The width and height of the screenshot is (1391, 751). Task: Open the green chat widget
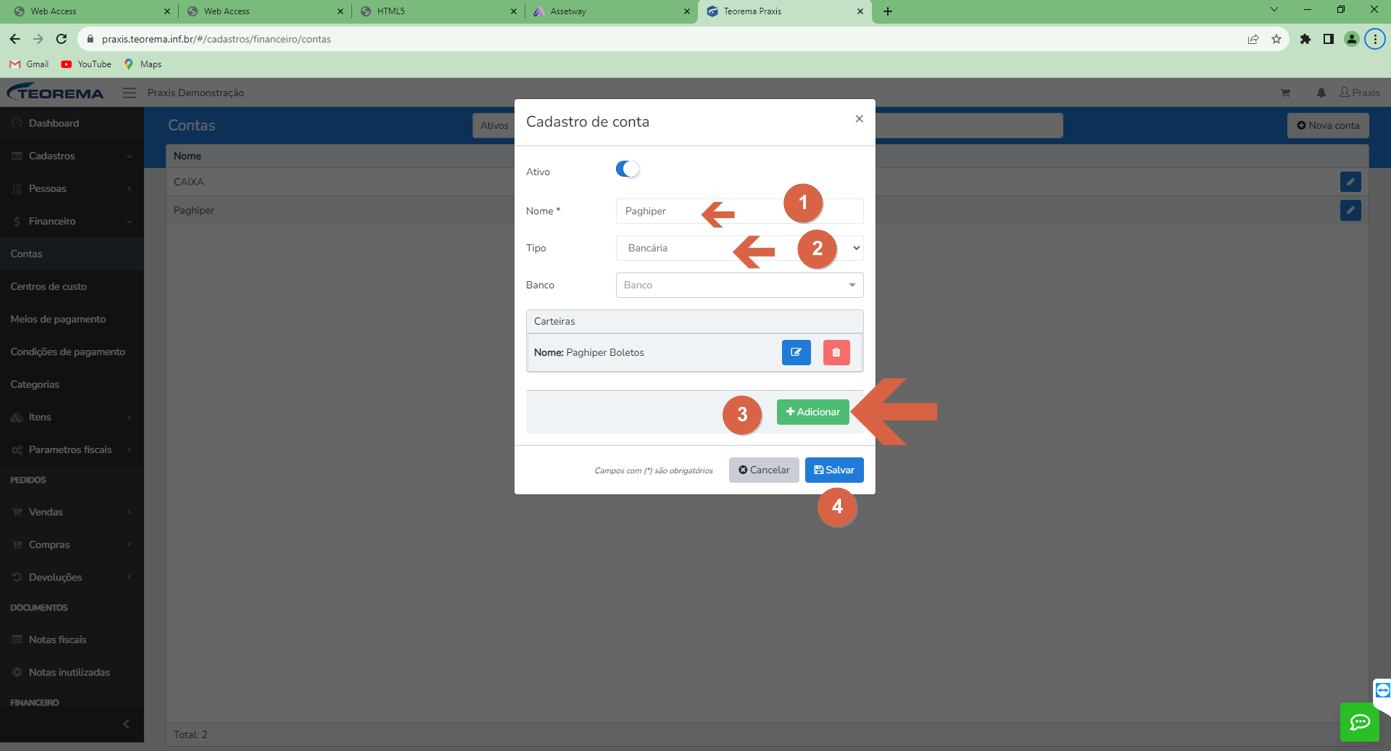[1360, 722]
